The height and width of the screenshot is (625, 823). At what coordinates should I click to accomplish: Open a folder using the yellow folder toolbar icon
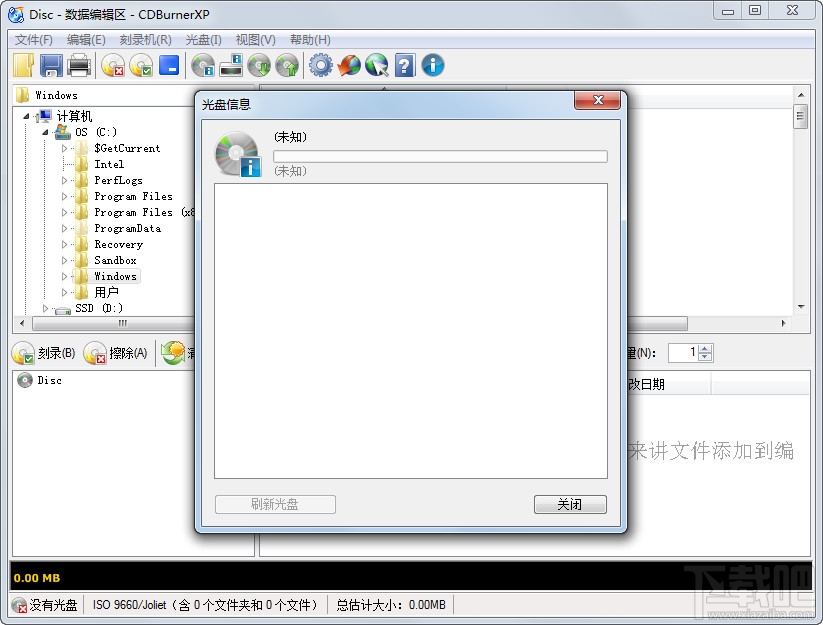pos(23,65)
